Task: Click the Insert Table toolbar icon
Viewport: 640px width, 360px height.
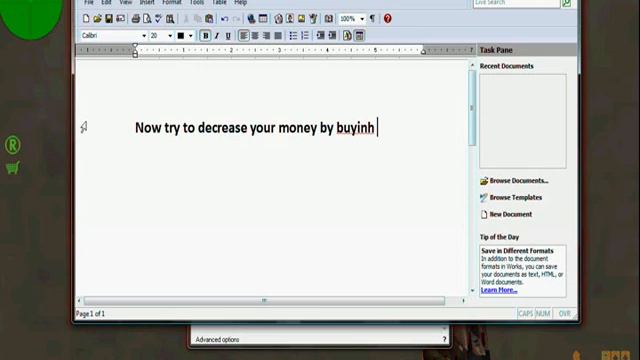Action: tap(263, 18)
